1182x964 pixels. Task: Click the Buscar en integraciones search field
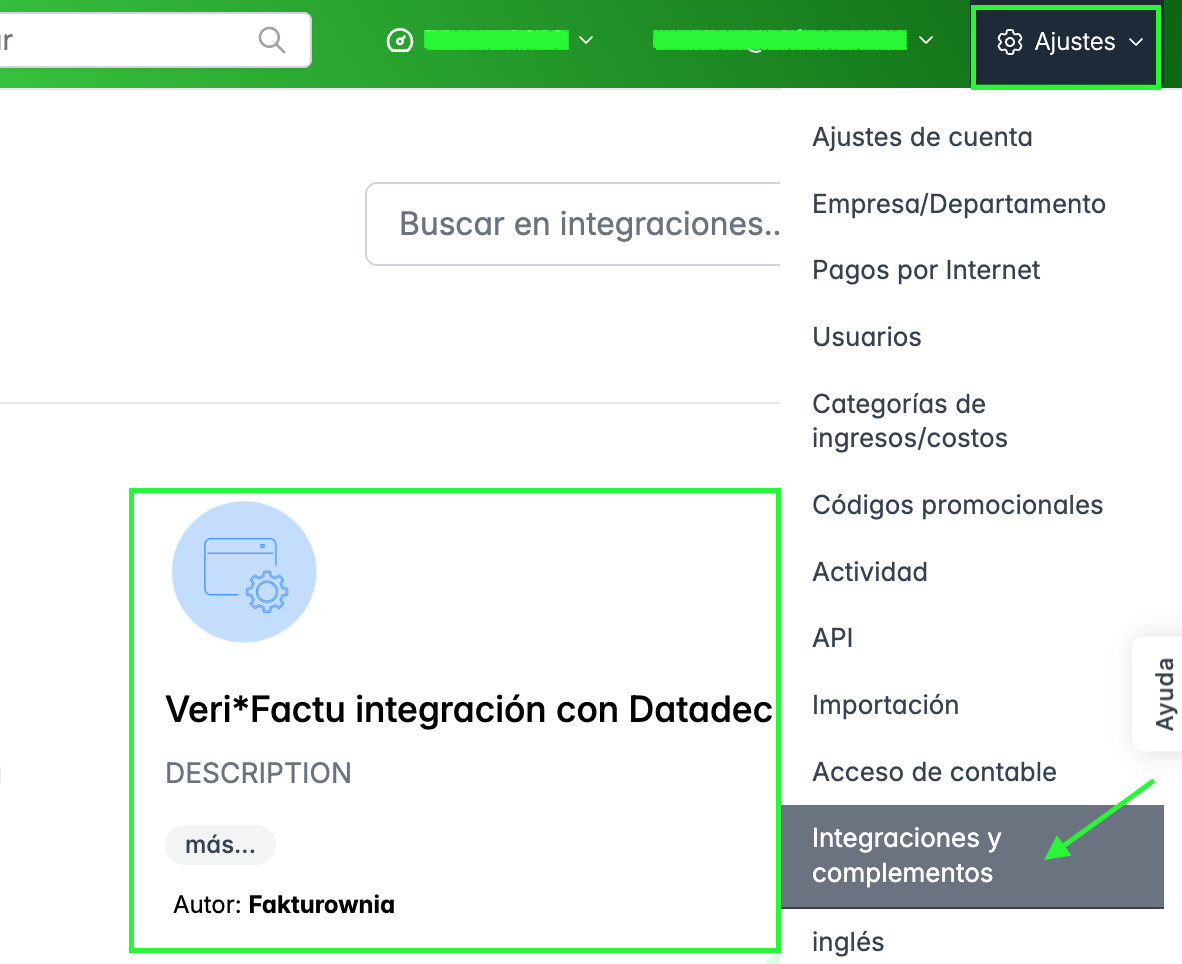pos(574,224)
